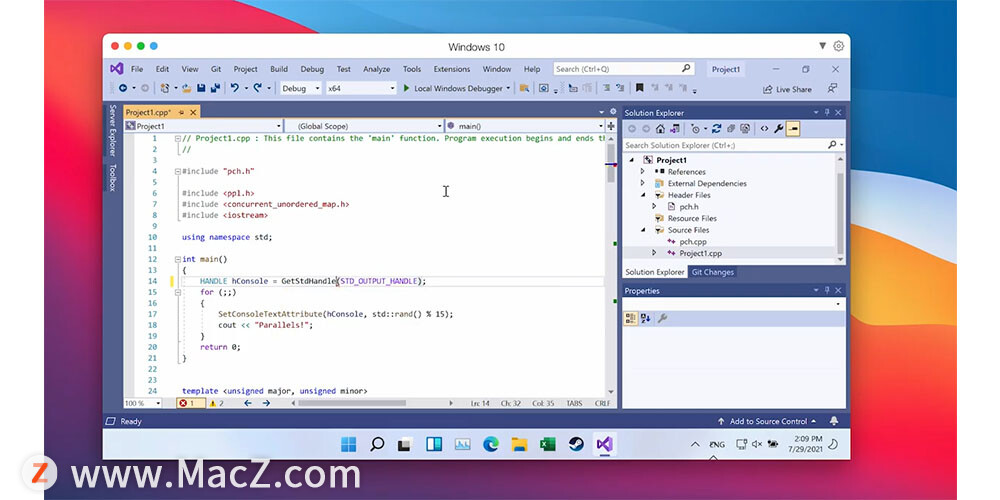Open the Server Explorer side tab
The height and width of the screenshot is (500, 1000).
point(112,131)
